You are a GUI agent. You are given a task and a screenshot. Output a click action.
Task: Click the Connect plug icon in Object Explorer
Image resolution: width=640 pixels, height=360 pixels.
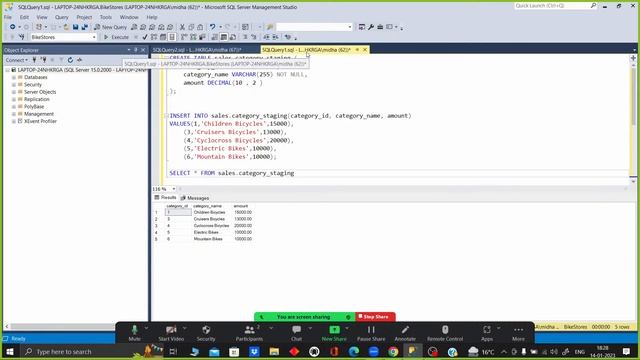click(x=34, y=60)
